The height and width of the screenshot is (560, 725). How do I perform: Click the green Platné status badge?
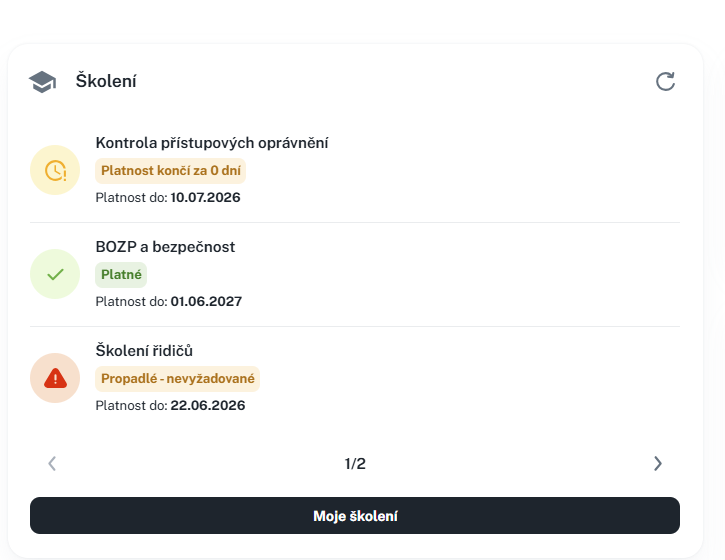pyautogui.click(x=121, y=275)
